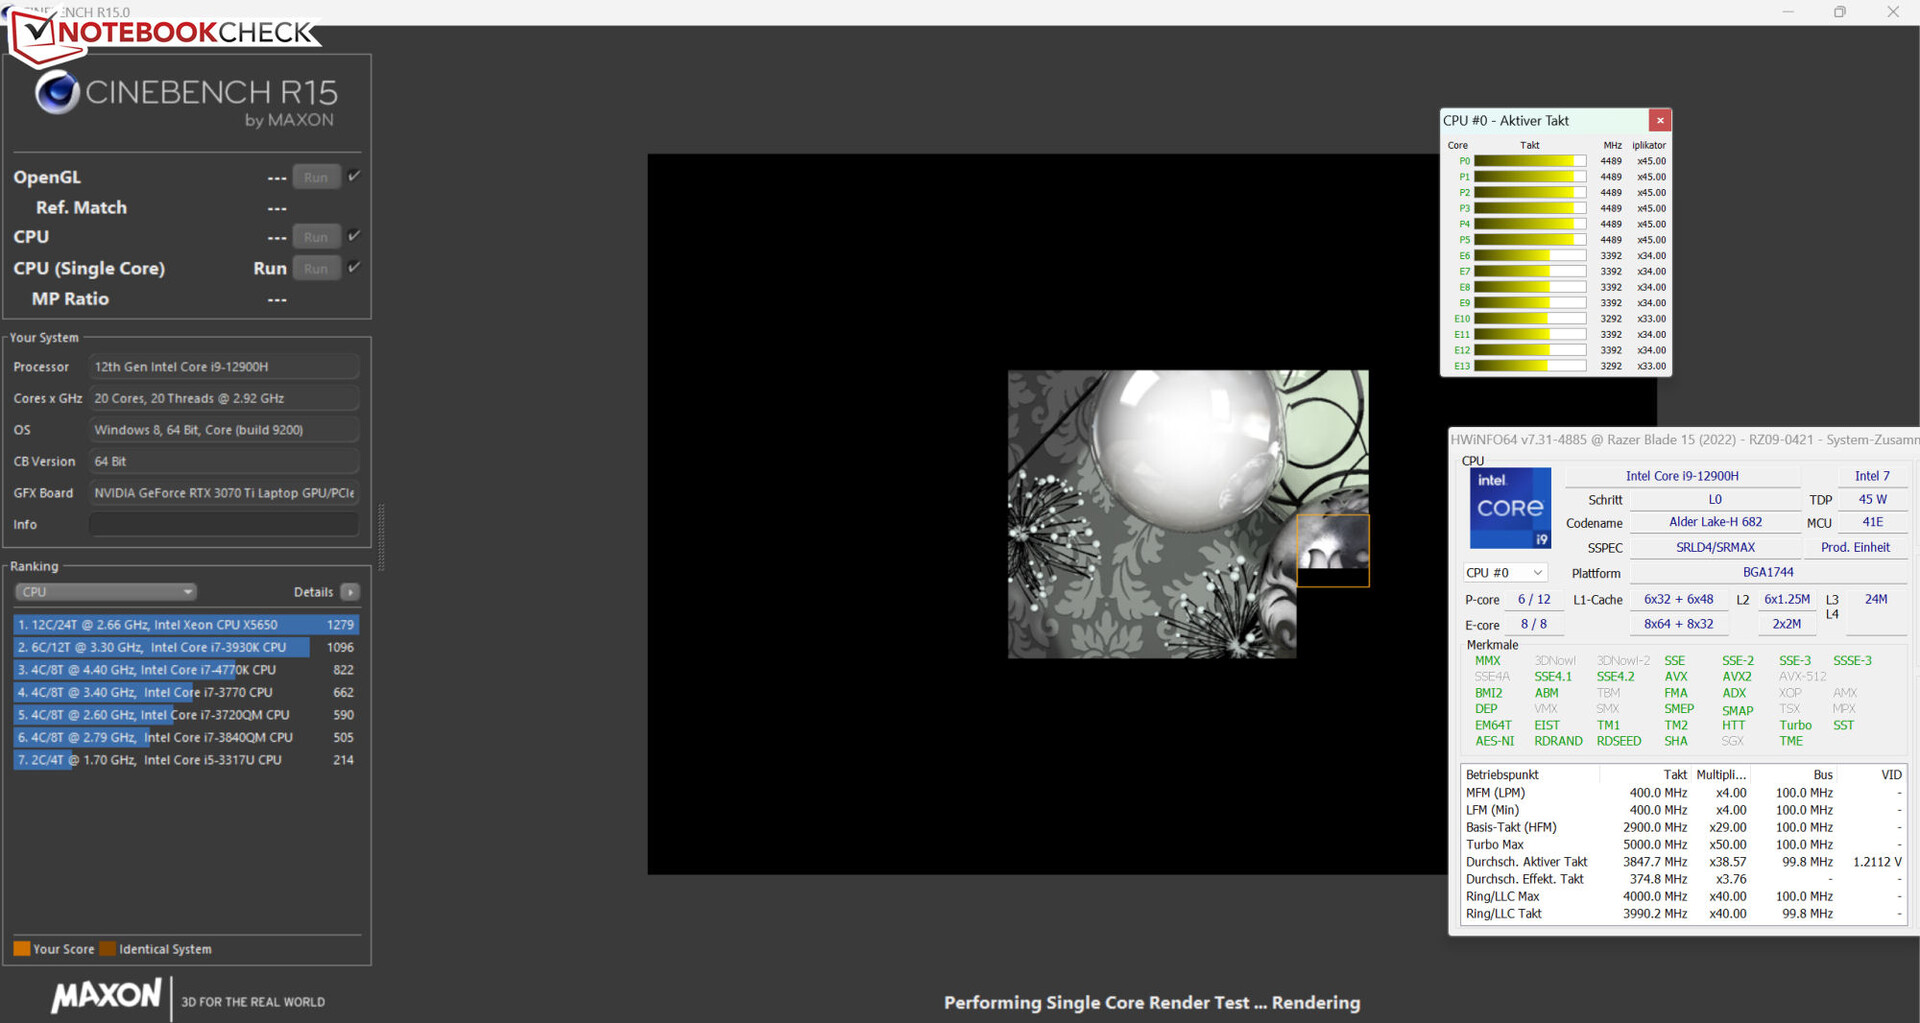Click the Durchsch. Aktiver Takt row
The image size is (1920, 1023).
pyautogui.click(x=1683, y=862)
